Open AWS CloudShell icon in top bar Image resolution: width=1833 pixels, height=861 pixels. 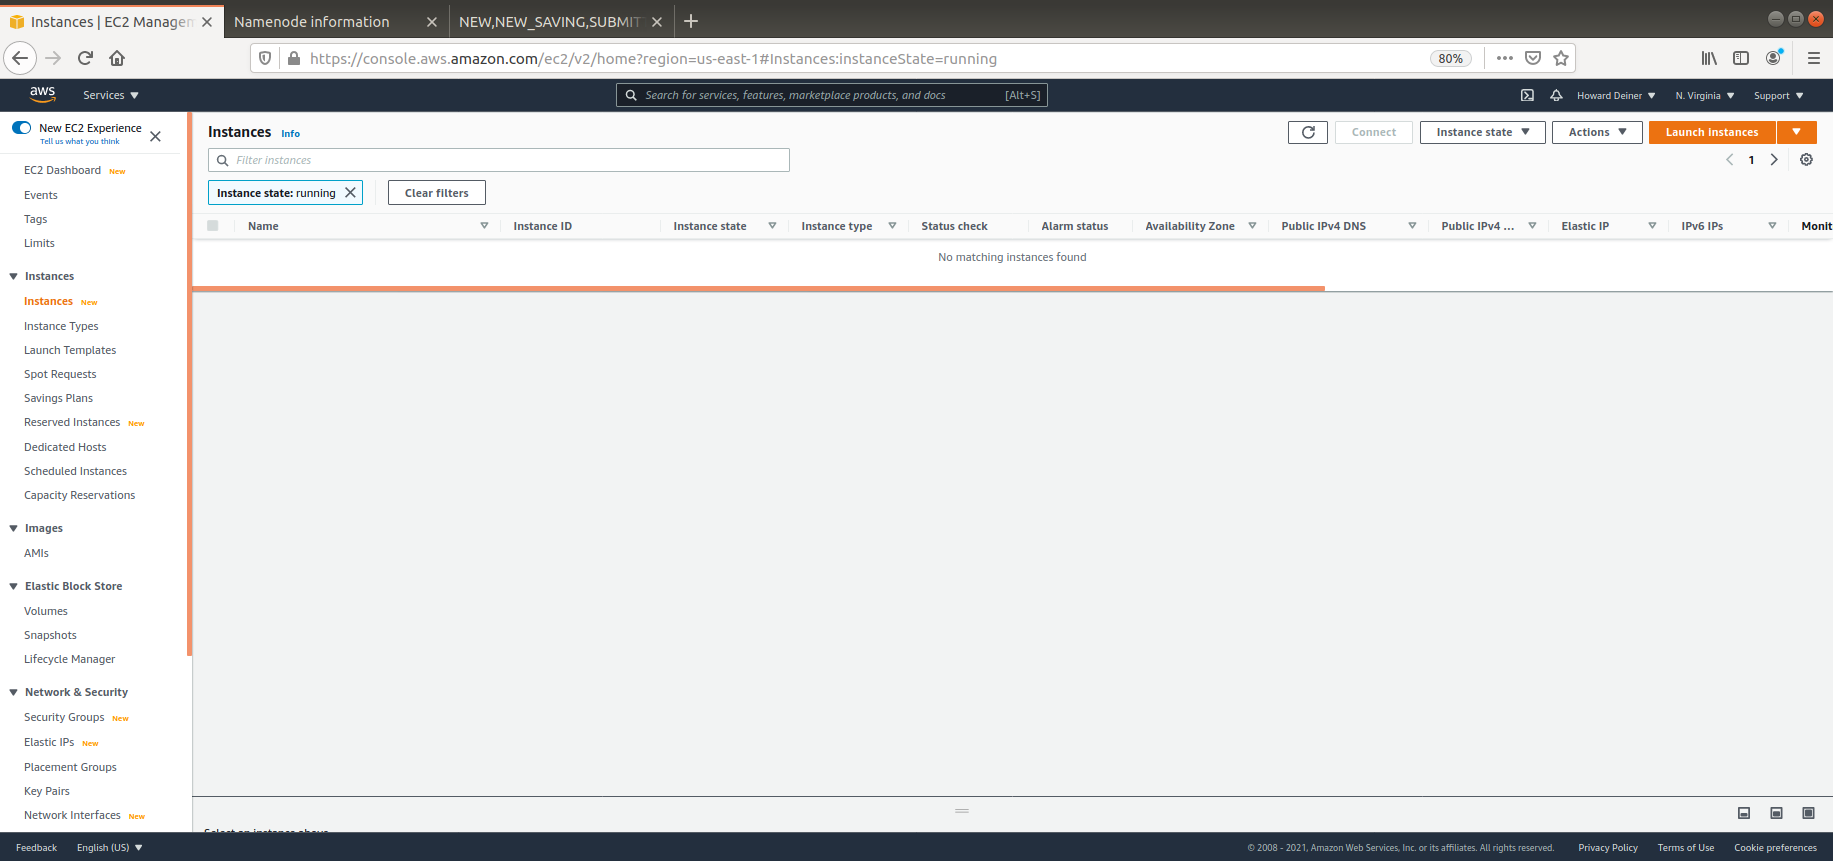click(x=1527, y=95)
